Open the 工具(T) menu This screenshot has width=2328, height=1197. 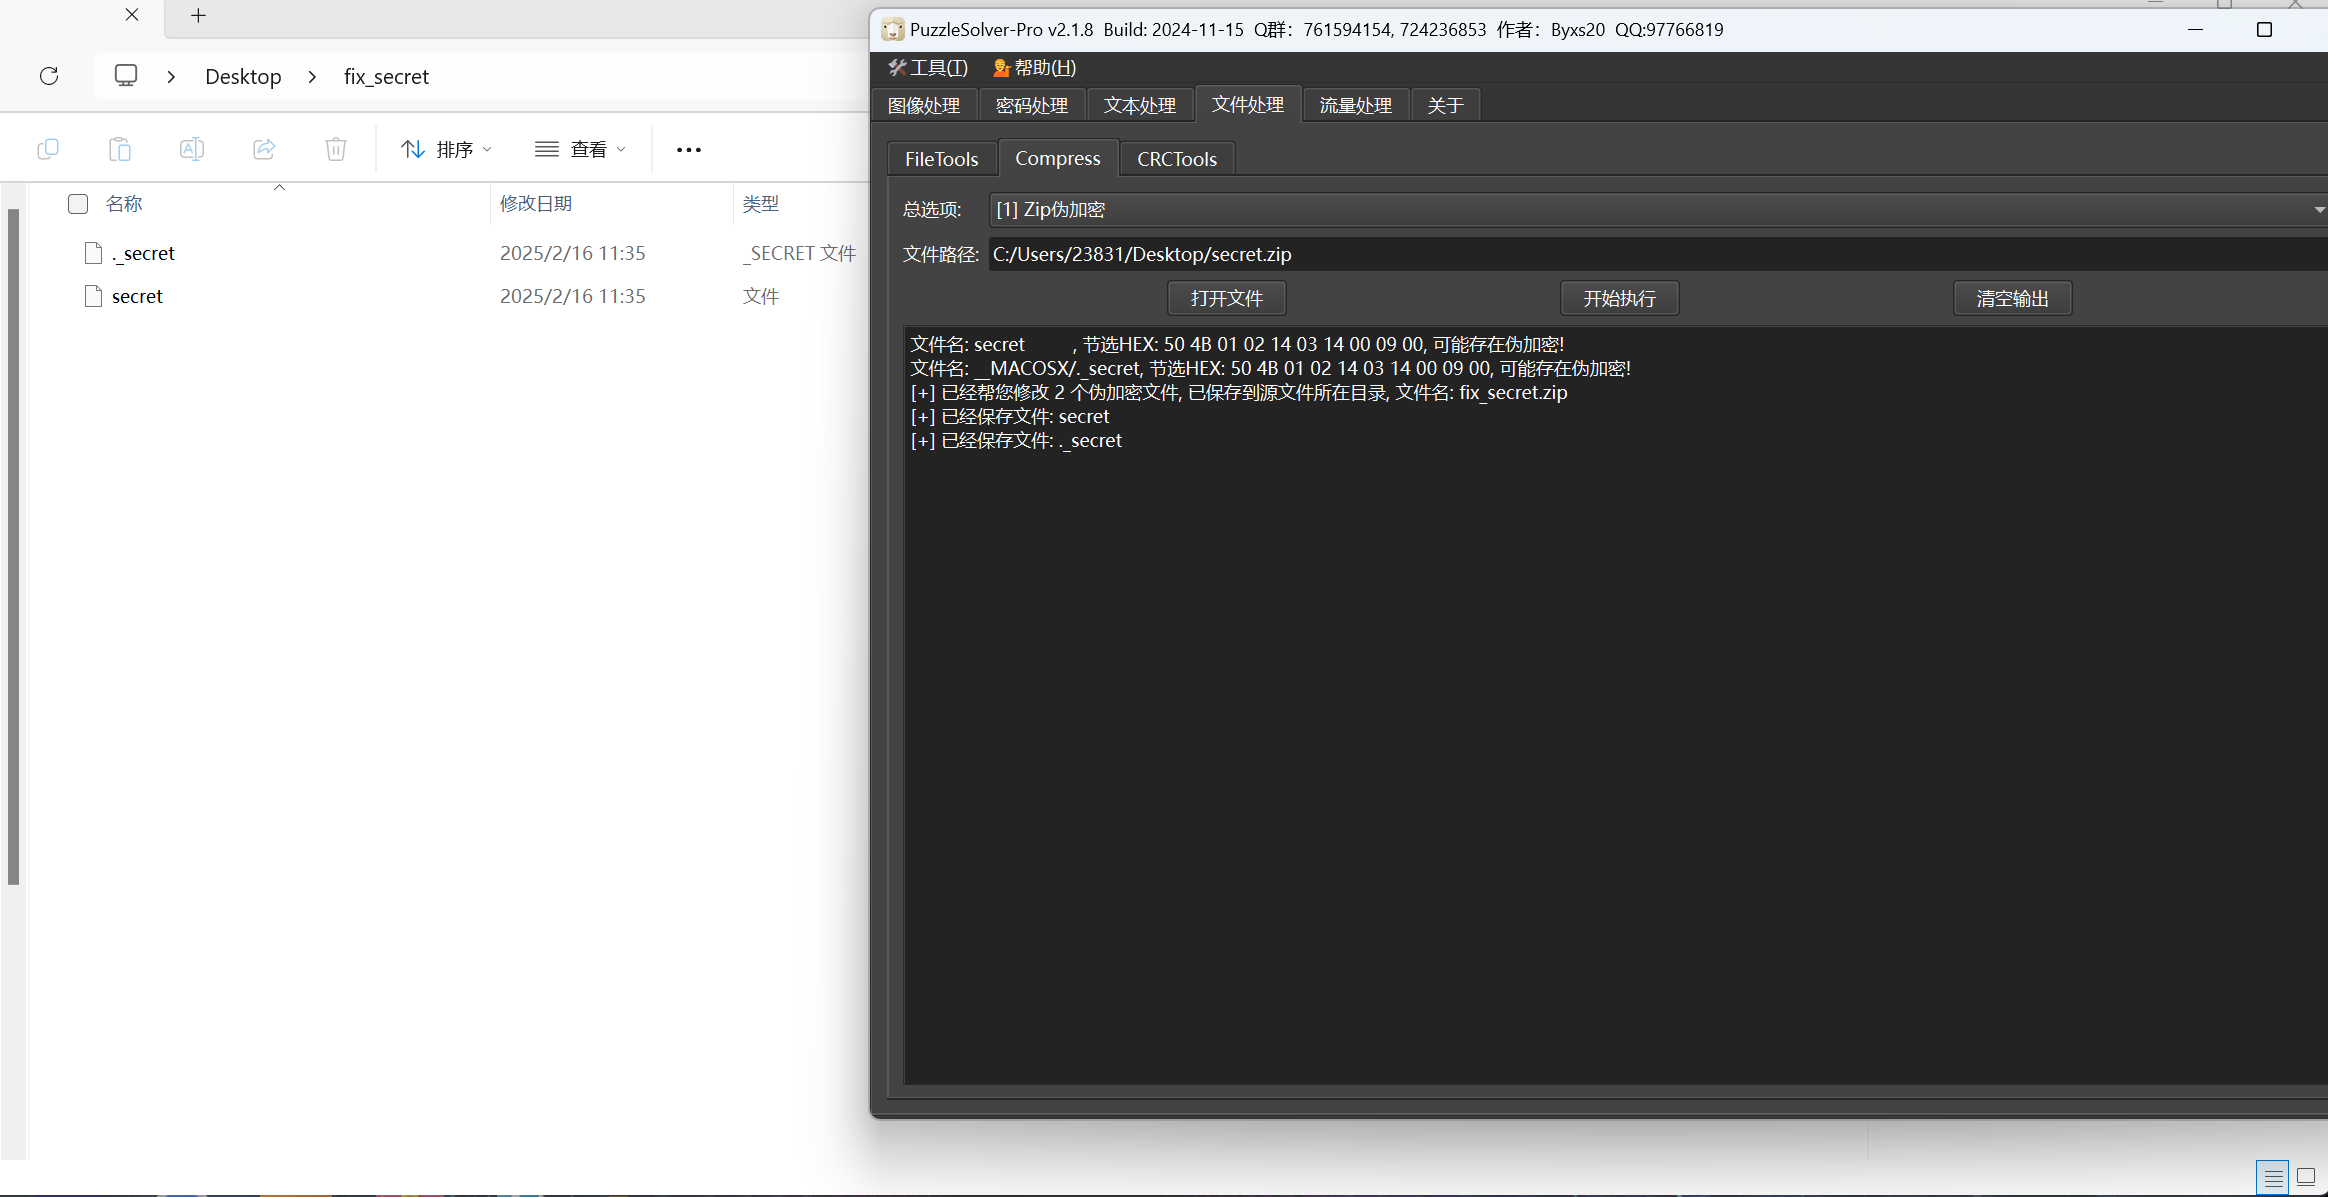pos(928,67)
